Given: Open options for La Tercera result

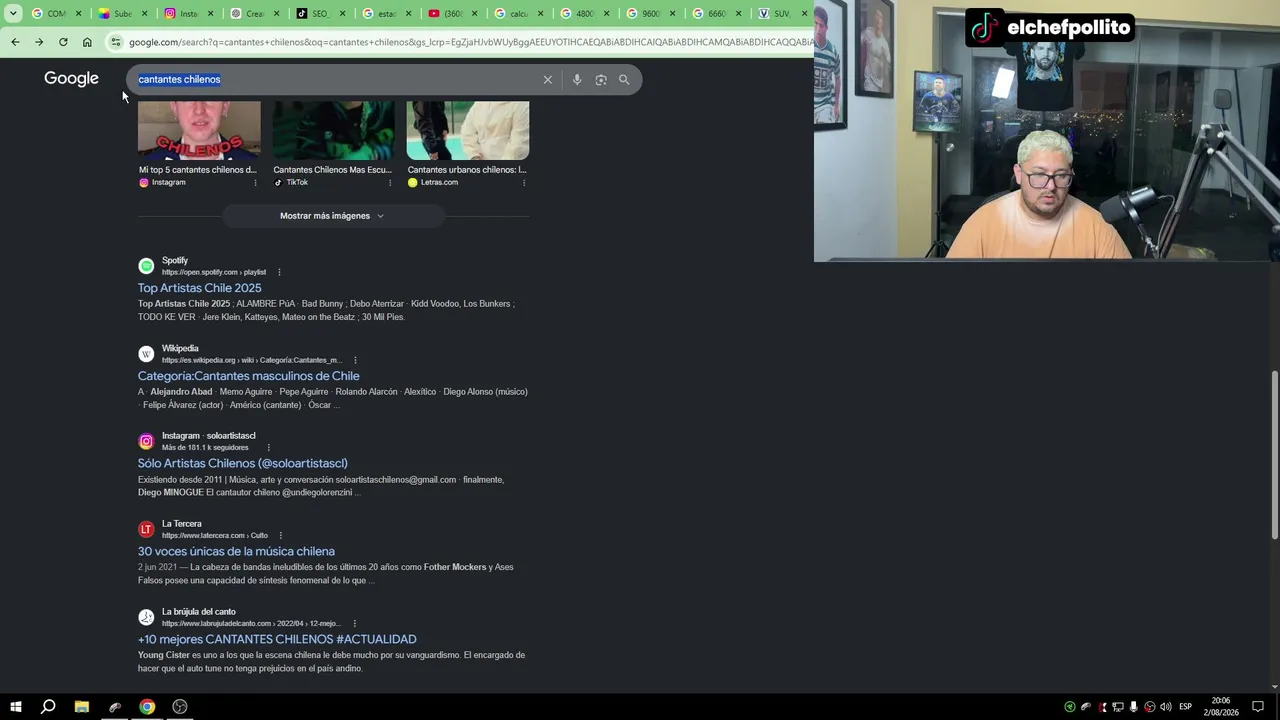Looking at the screenshot, I should coord(280,535).
